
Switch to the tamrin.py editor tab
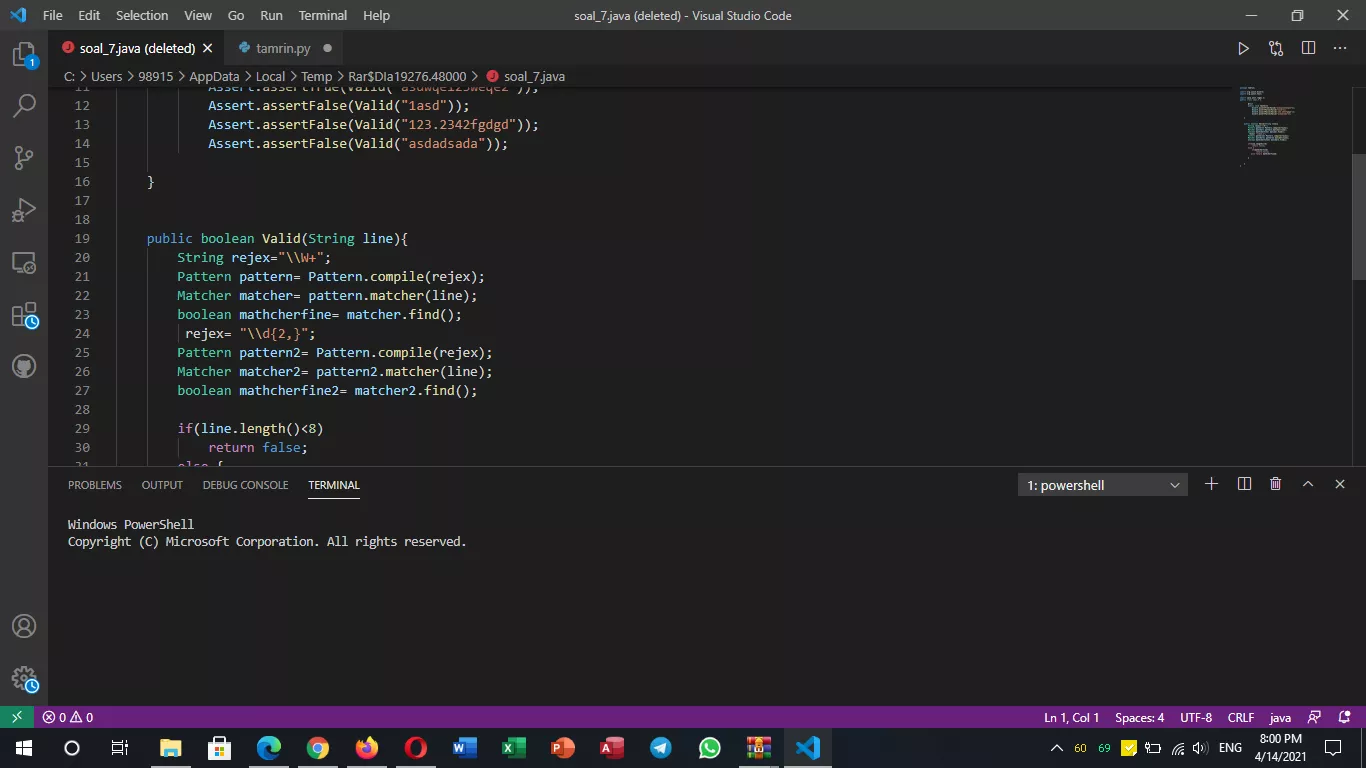pos(285,48)
